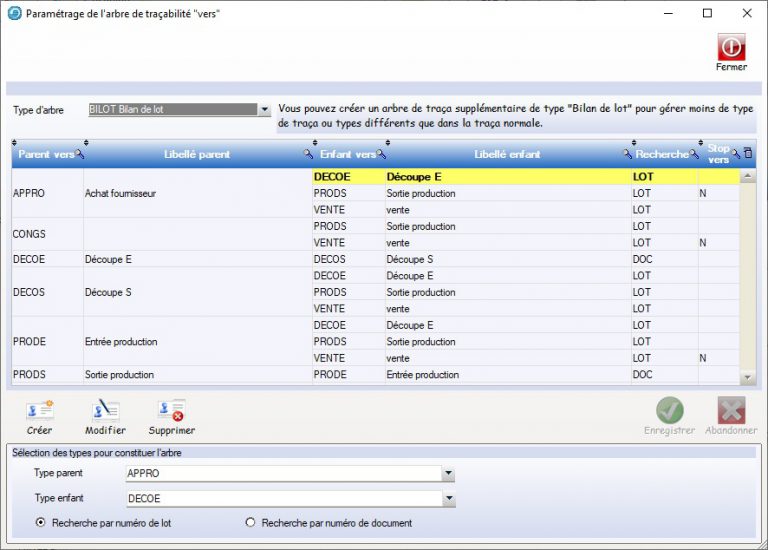Select Recherche par numéro de lot
Image resolution: width=768 pixels, height=550 pixels.
[40, 523]
